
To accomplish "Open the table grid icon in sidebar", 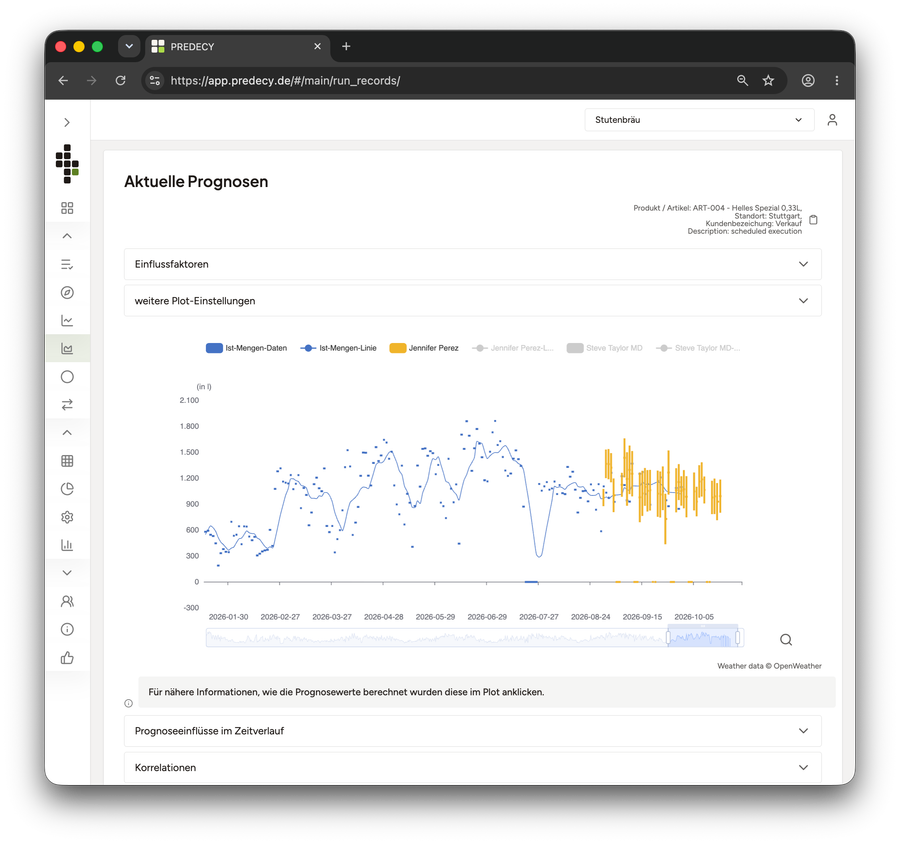I will [x=67, y=460].
